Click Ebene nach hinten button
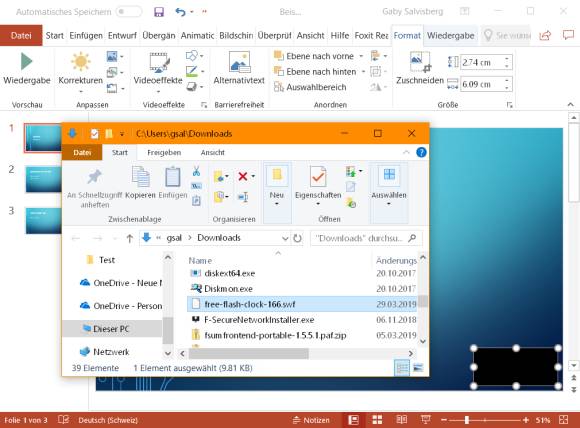The height and width of the screenshot is (428, 580). (316, 72)
